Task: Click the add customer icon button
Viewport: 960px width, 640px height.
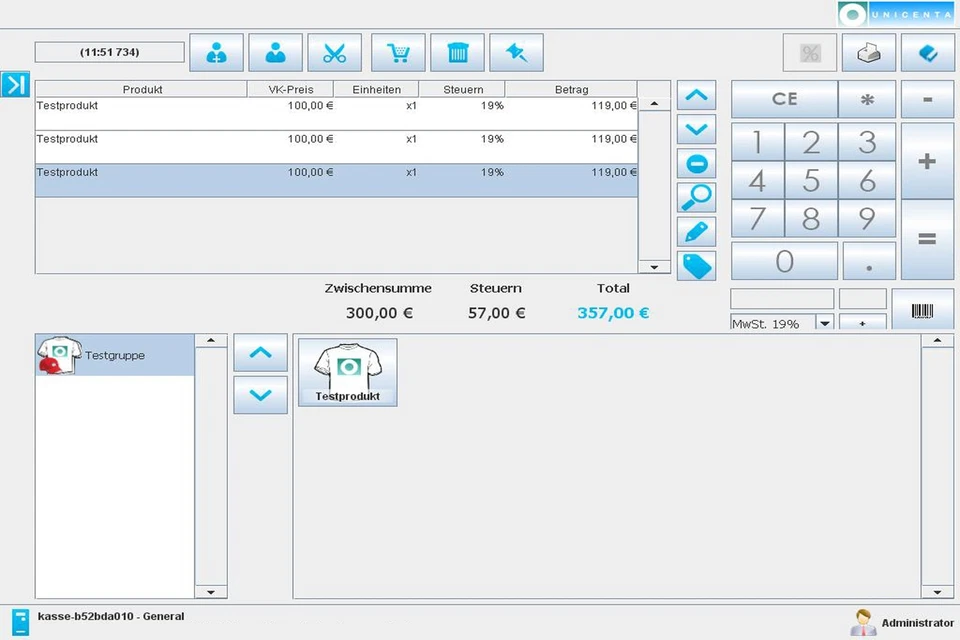Action: [216, 53]
